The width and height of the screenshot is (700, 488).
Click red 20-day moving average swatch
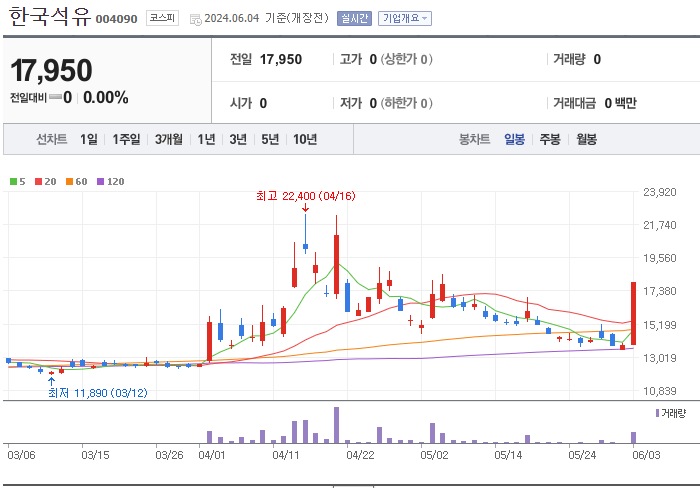click(38, 181)
